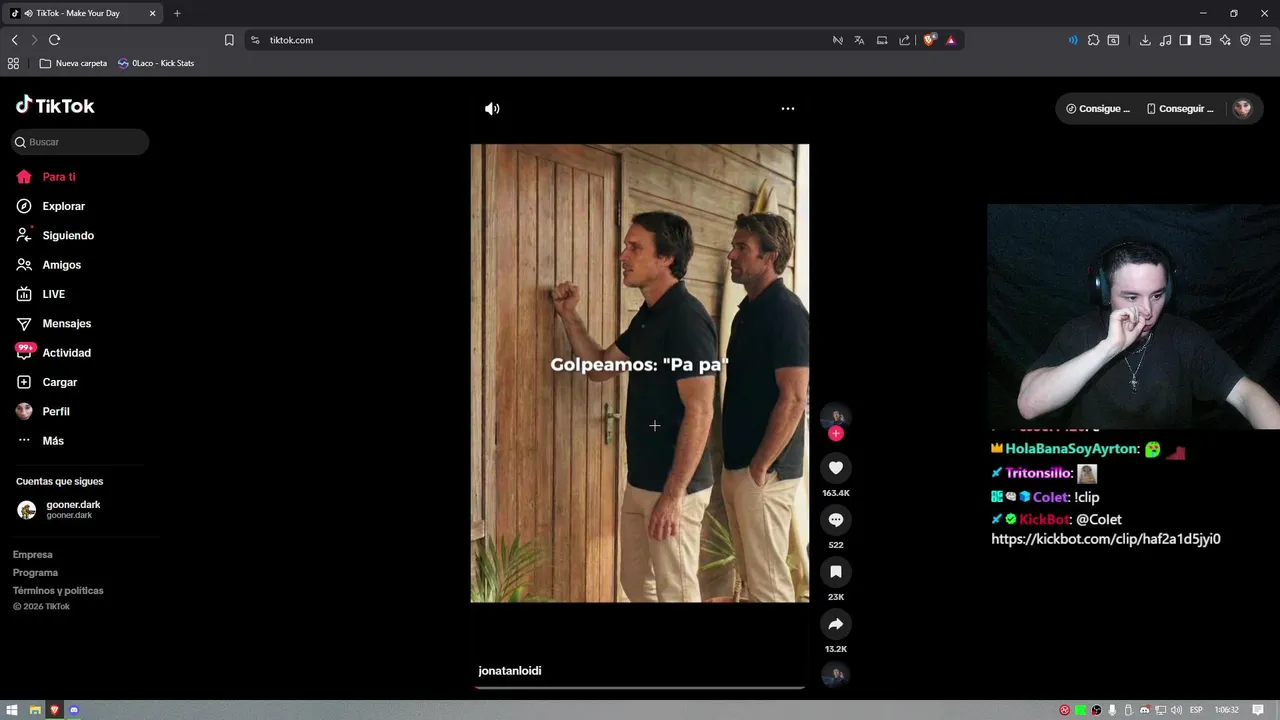Click the Windows notification center icon

[1258, 710]
